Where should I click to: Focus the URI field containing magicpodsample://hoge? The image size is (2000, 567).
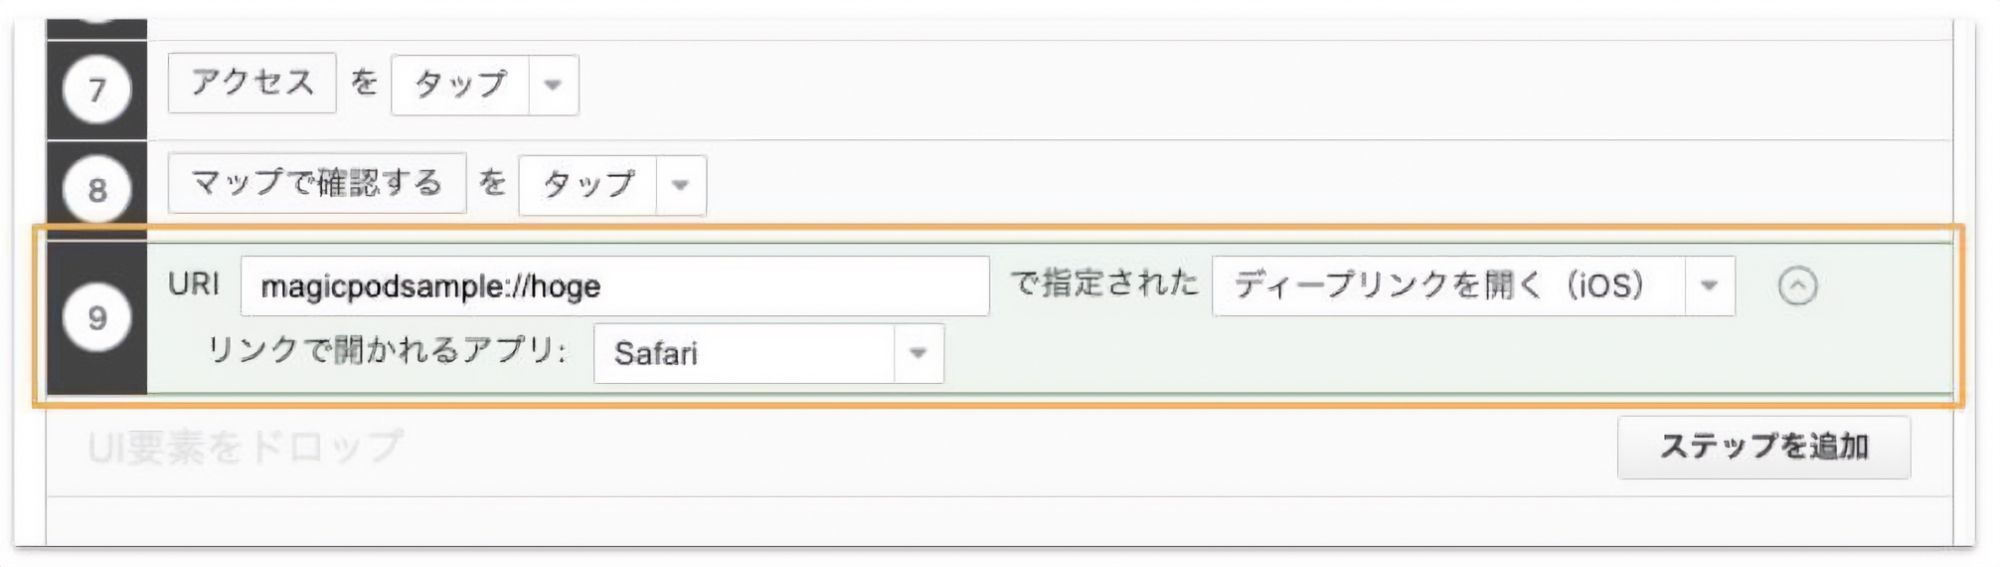[x=614, y=286]
